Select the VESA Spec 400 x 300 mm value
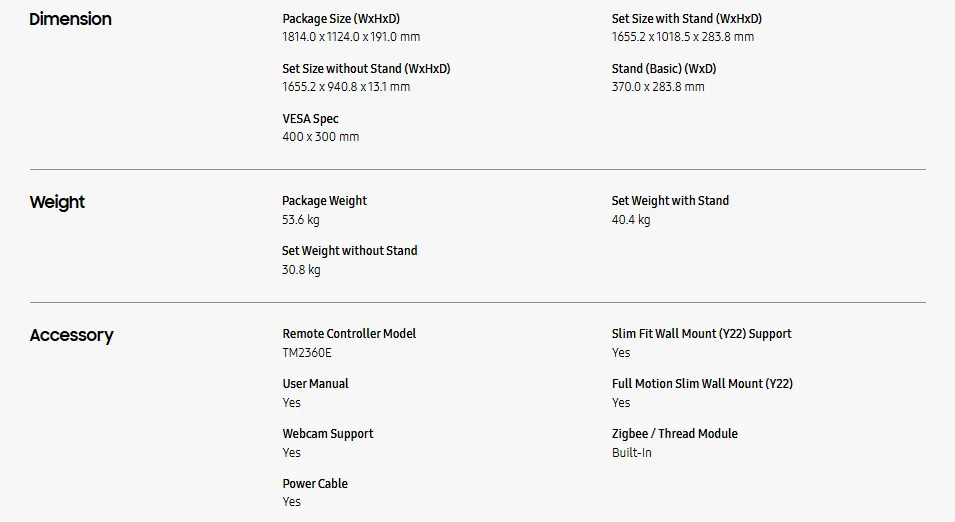955x522 pixels. pyautogui.click(x=320, y=136)
